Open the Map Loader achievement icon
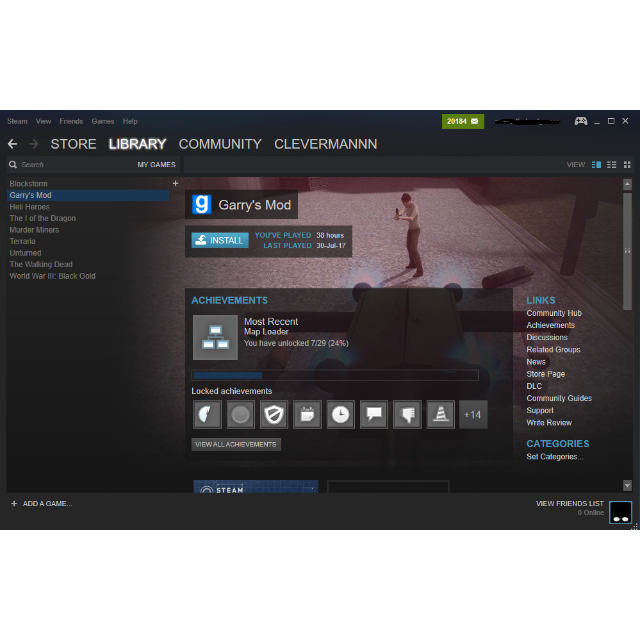This screenshot has height=640, width=640. point(216,337)
